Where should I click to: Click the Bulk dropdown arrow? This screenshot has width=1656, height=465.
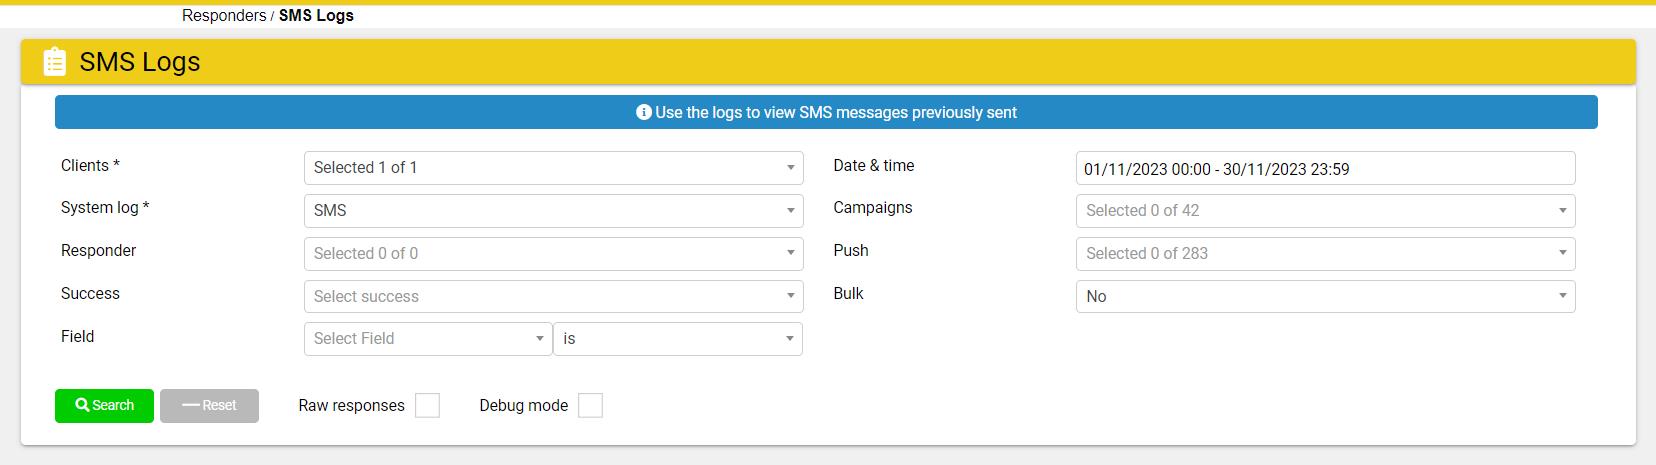tap(1562, 296)
